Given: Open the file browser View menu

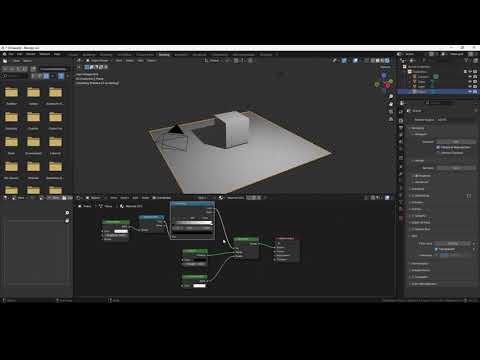Looking at the screenshot, I should click(x=16, y=61).
